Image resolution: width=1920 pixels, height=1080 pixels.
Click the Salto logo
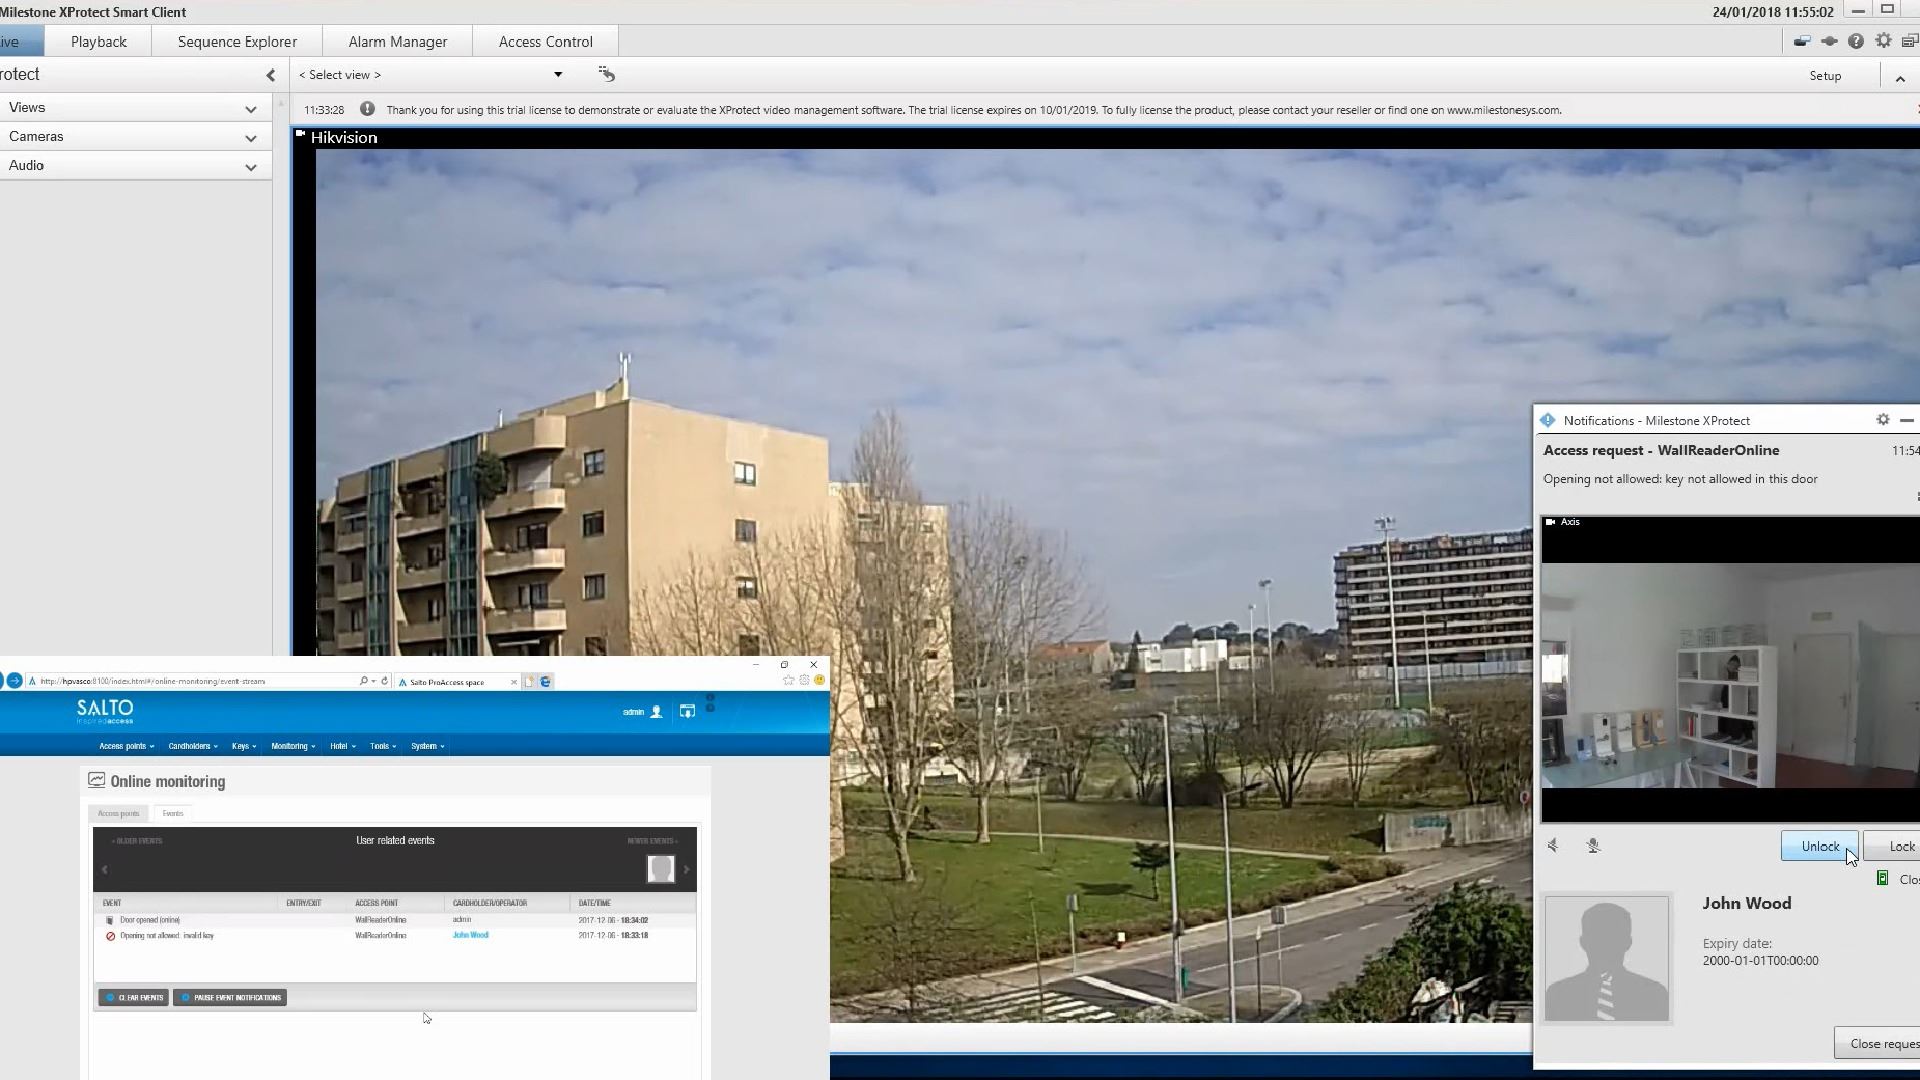[x=105, y=711]
